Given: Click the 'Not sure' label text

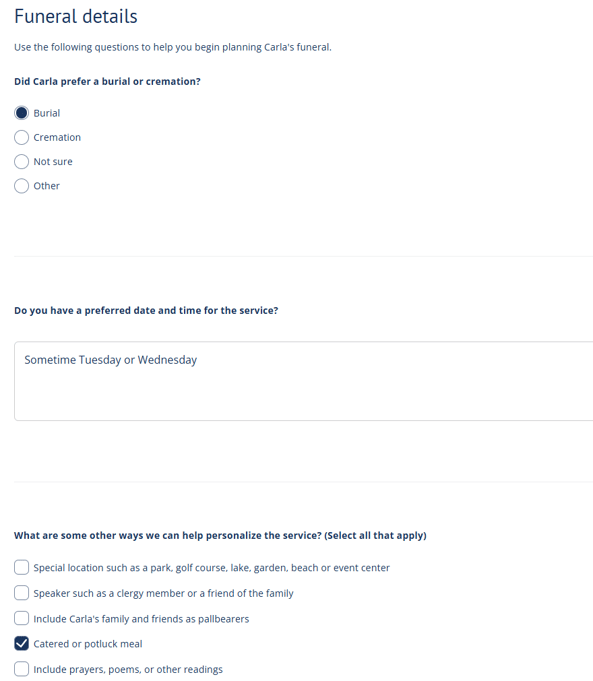Looking at the screenshot, I should coord(53,162).
